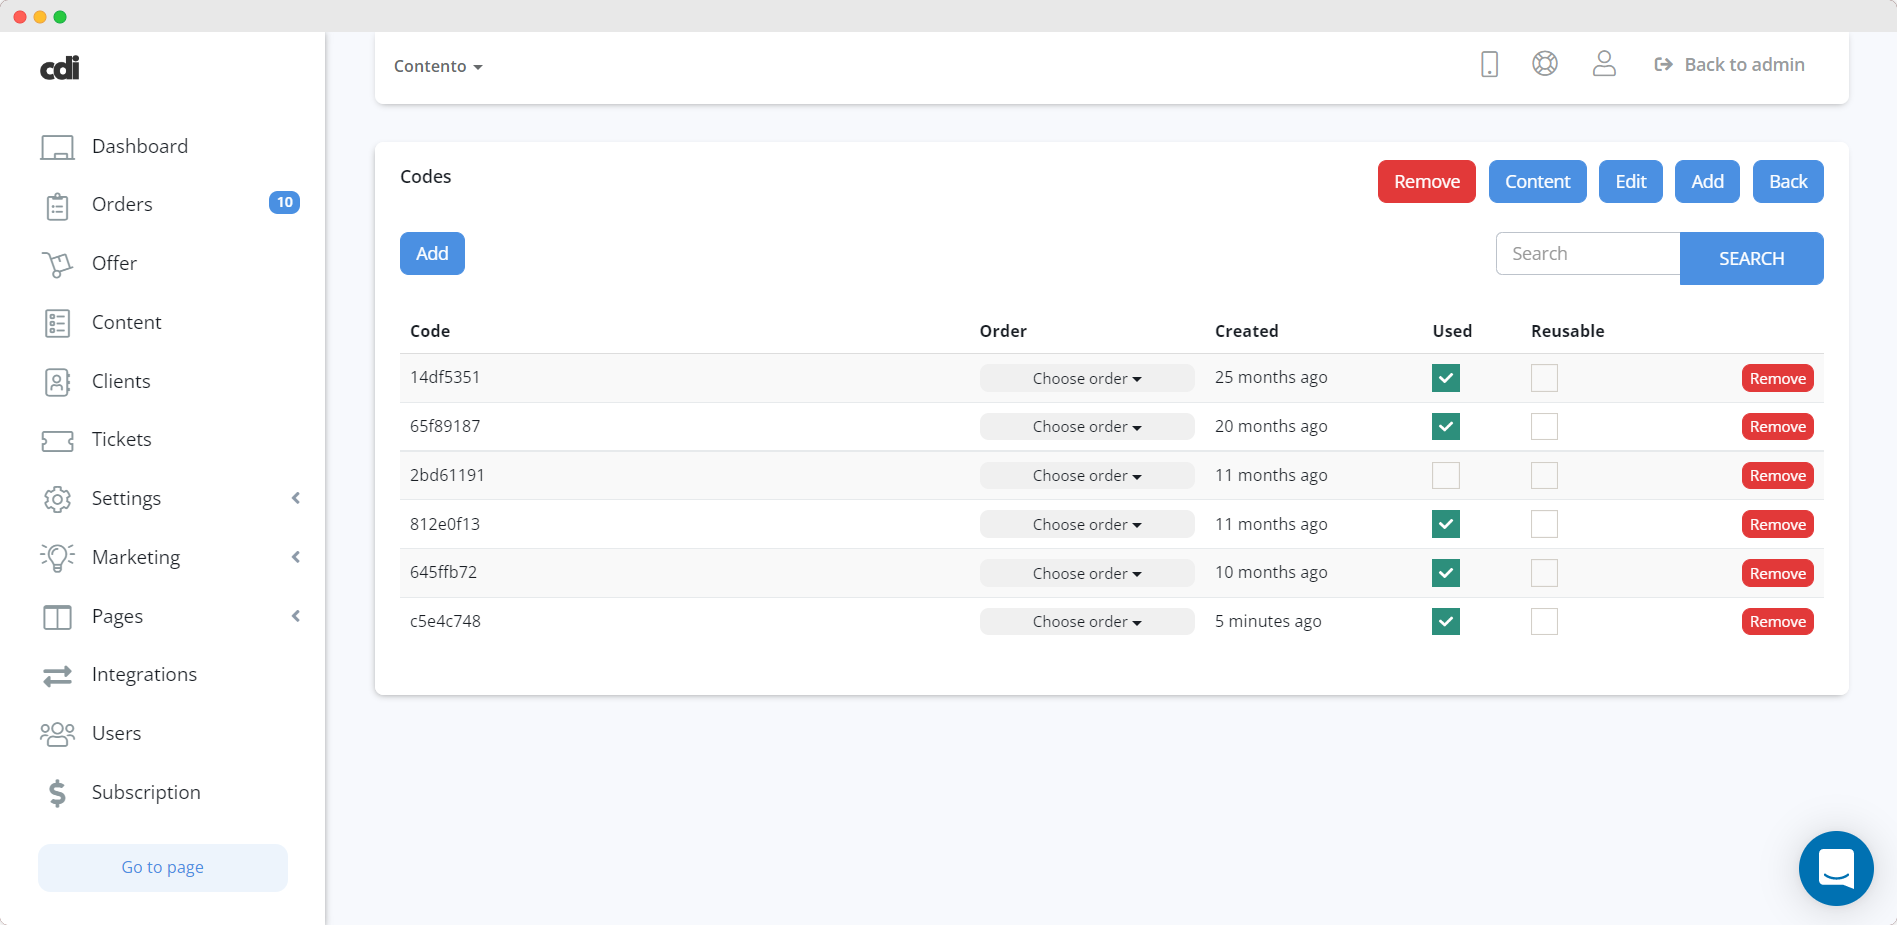
Task: Click the Orders clipboard icon
Action: [57, 206]
